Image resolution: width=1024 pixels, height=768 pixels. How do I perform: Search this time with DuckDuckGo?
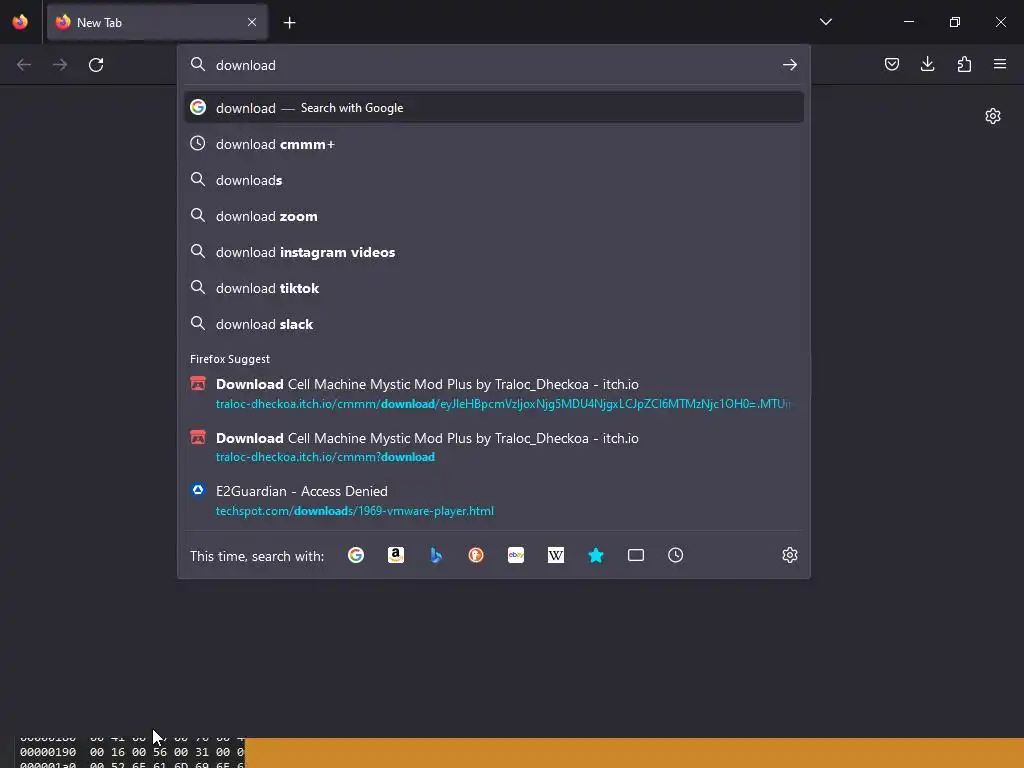pos(475,555)
